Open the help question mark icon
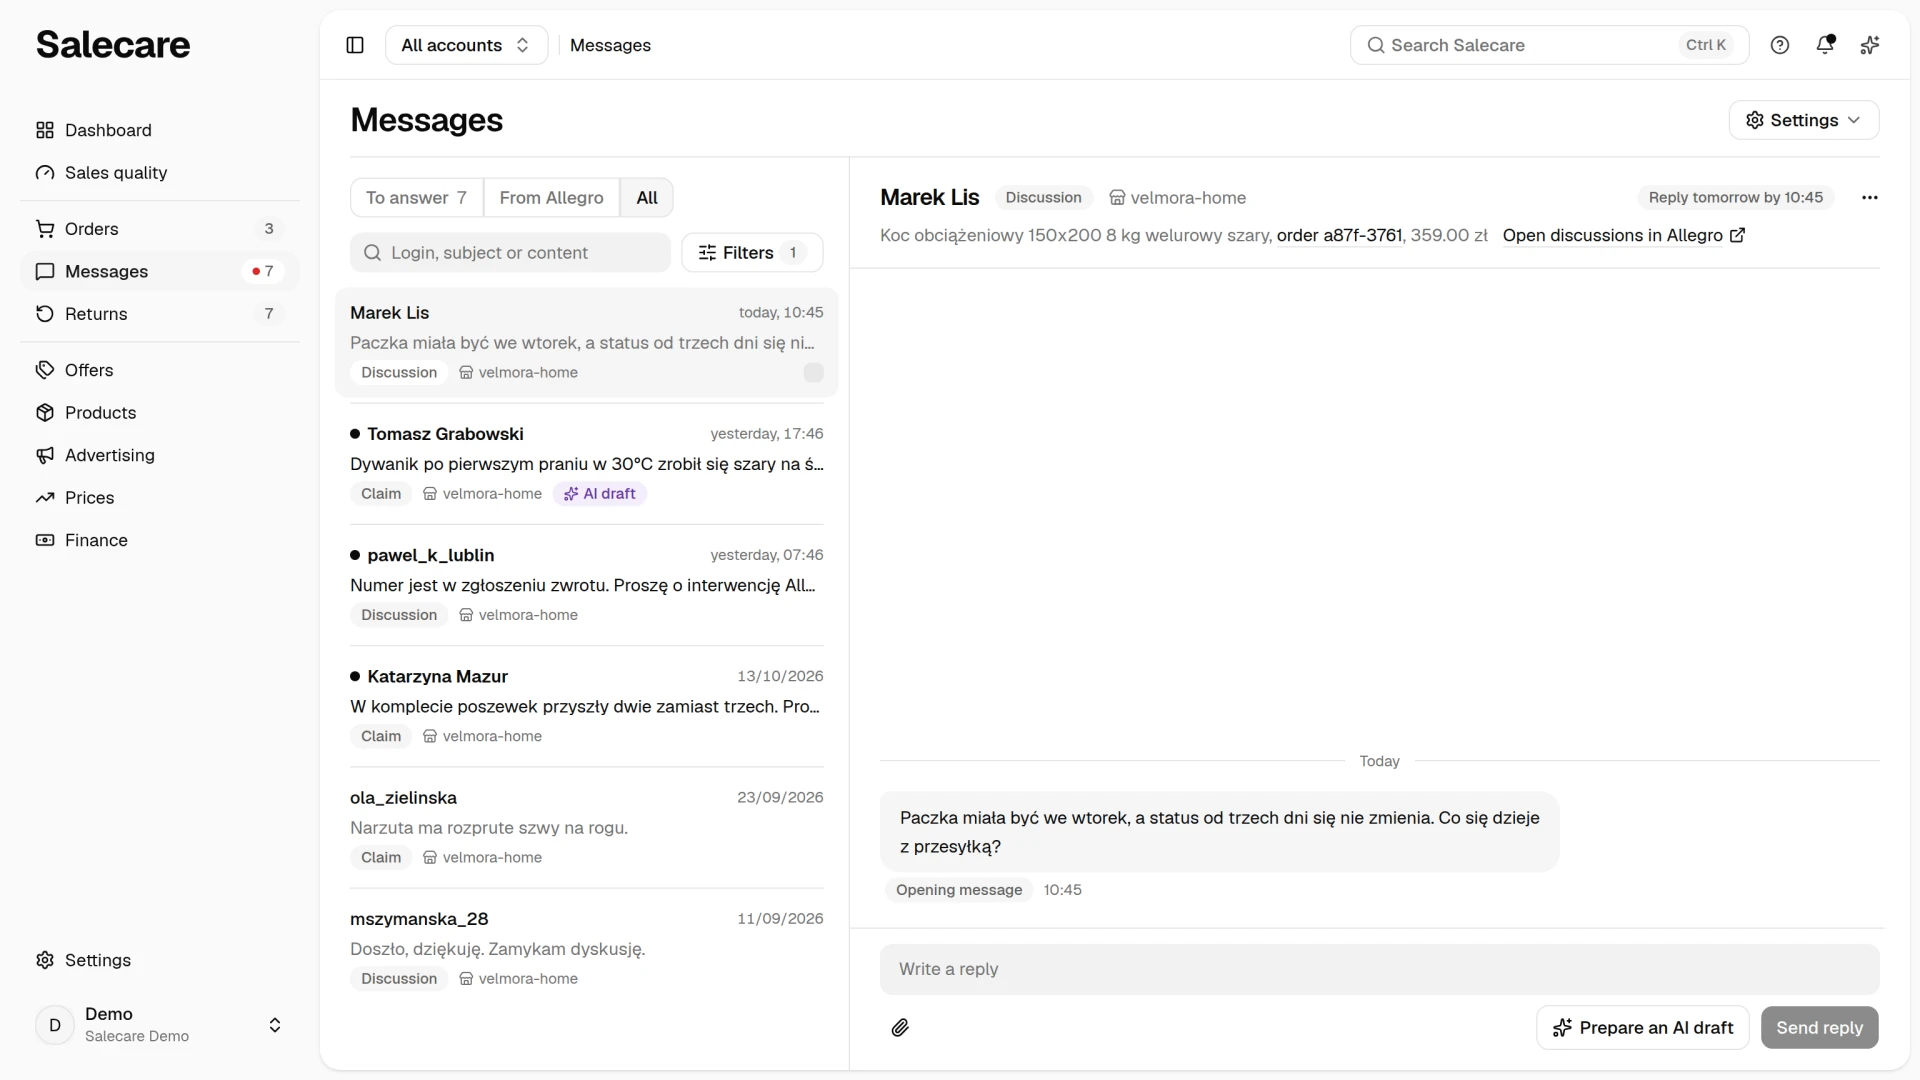1920x1080 pixels. (1780, 45)
